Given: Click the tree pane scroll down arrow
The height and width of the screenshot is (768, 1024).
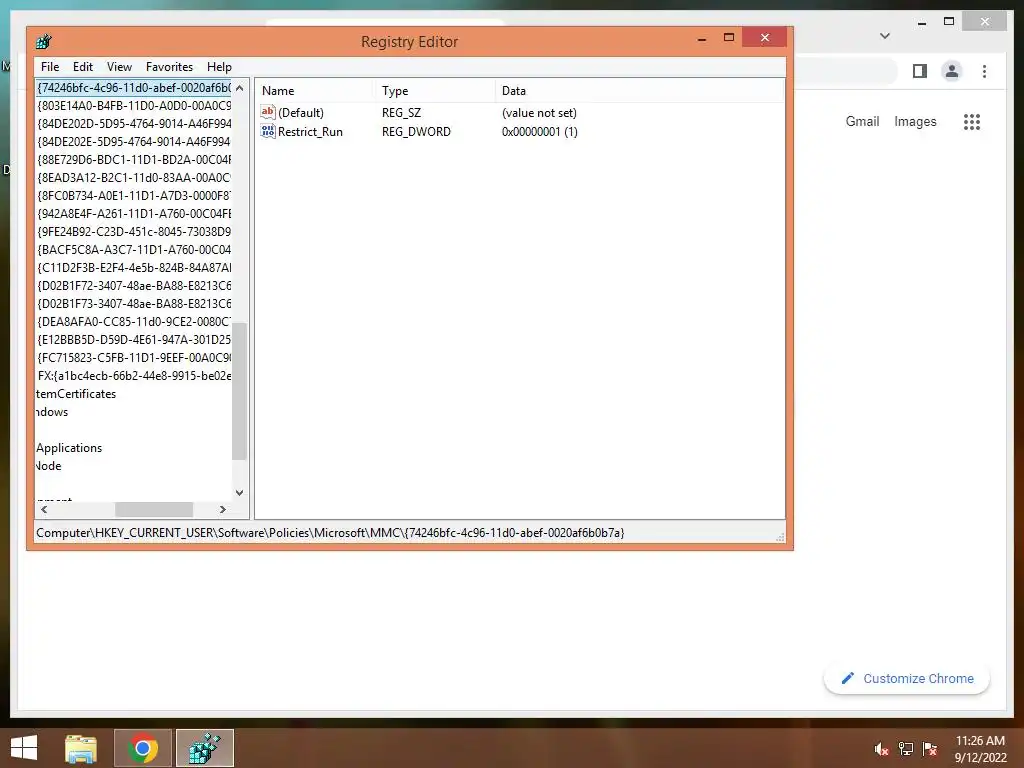Looking at the screenshot, I should point(240,492).
